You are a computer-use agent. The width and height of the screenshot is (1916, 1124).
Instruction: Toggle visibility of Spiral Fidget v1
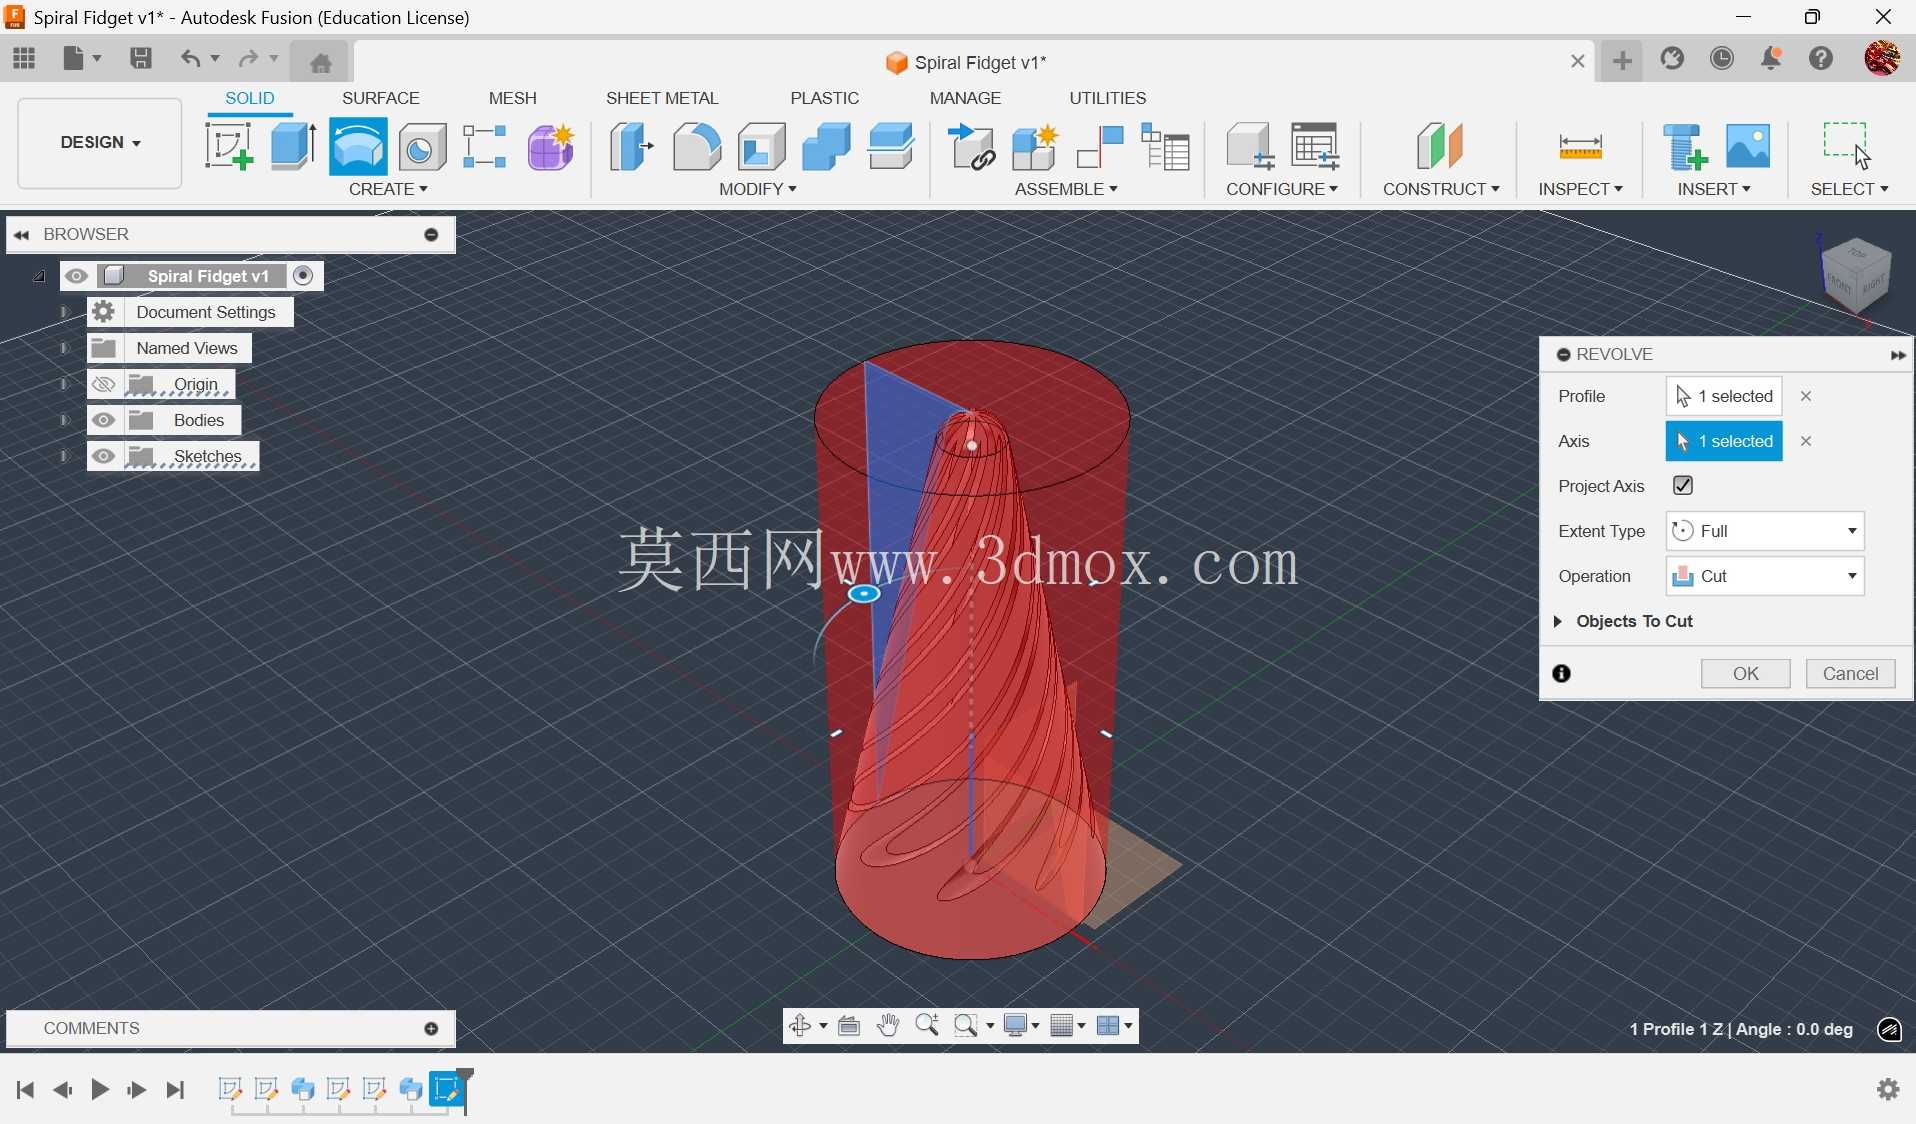click(77, 276)
